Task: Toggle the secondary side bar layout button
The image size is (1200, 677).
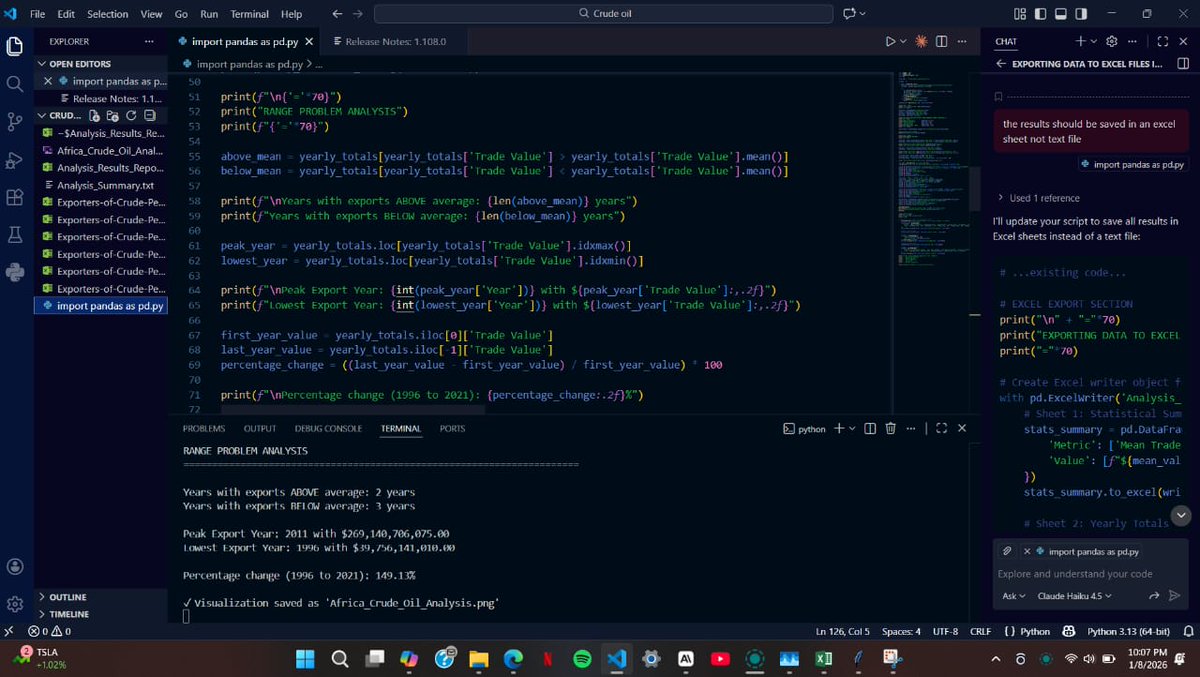Action: tap(1080, 14)
